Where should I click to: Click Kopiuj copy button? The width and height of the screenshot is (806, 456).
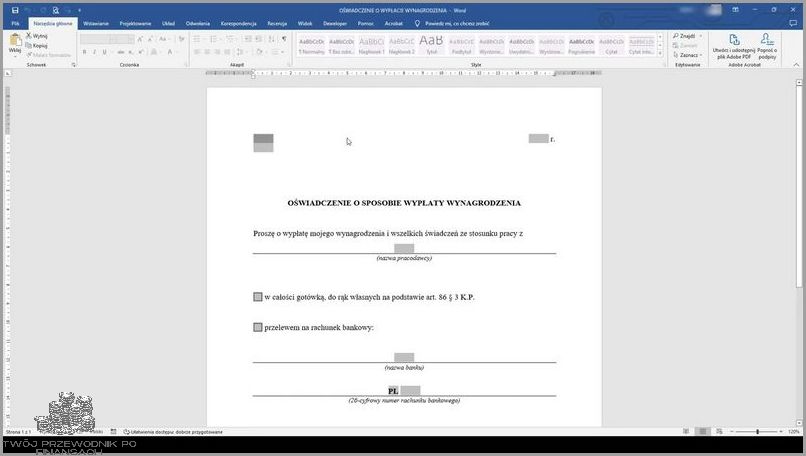pos(36,46)
